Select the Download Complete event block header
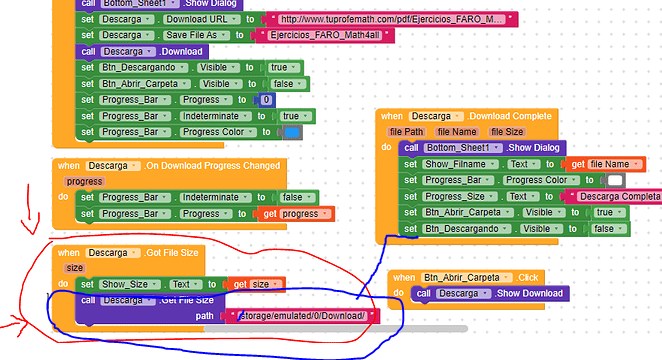 click(467, 116)
